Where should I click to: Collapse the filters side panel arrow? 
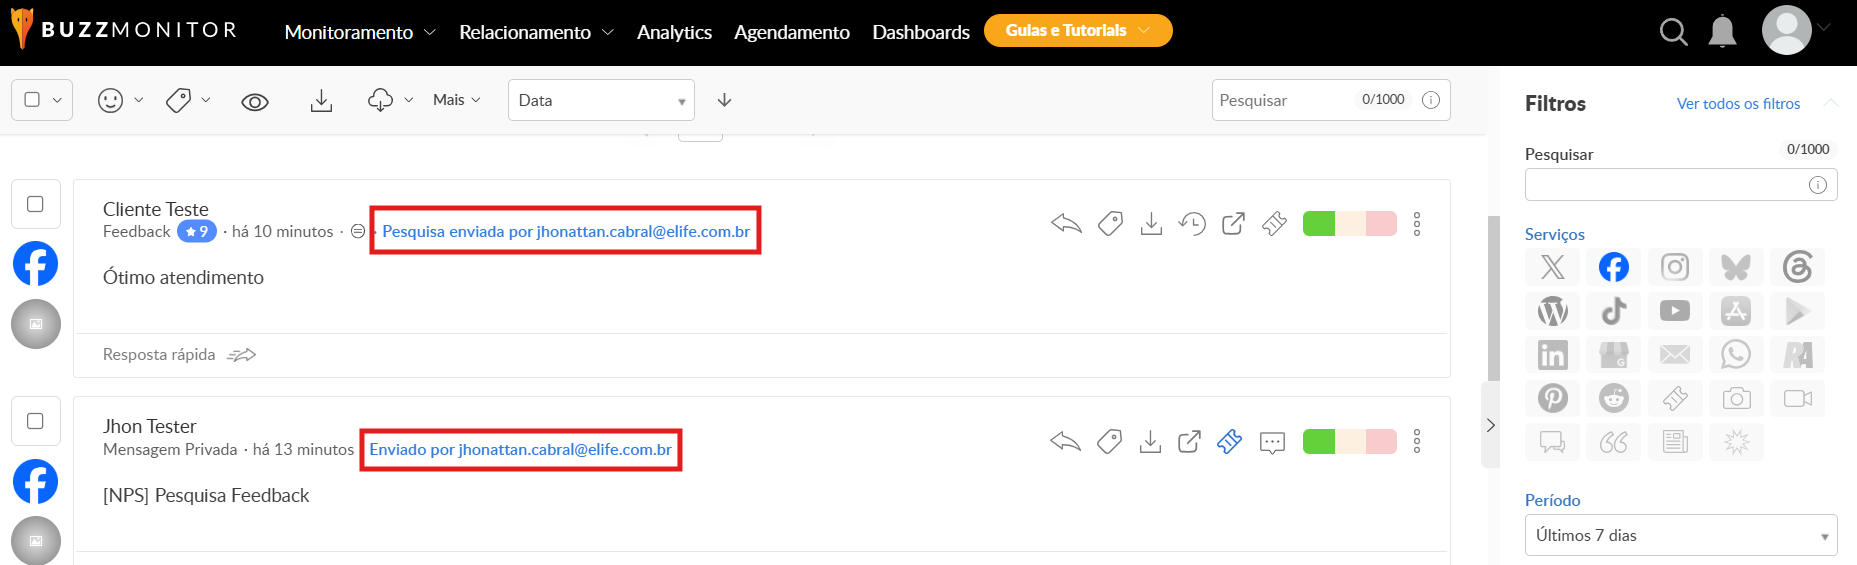pyautogui.click(x=1490, y=425)
